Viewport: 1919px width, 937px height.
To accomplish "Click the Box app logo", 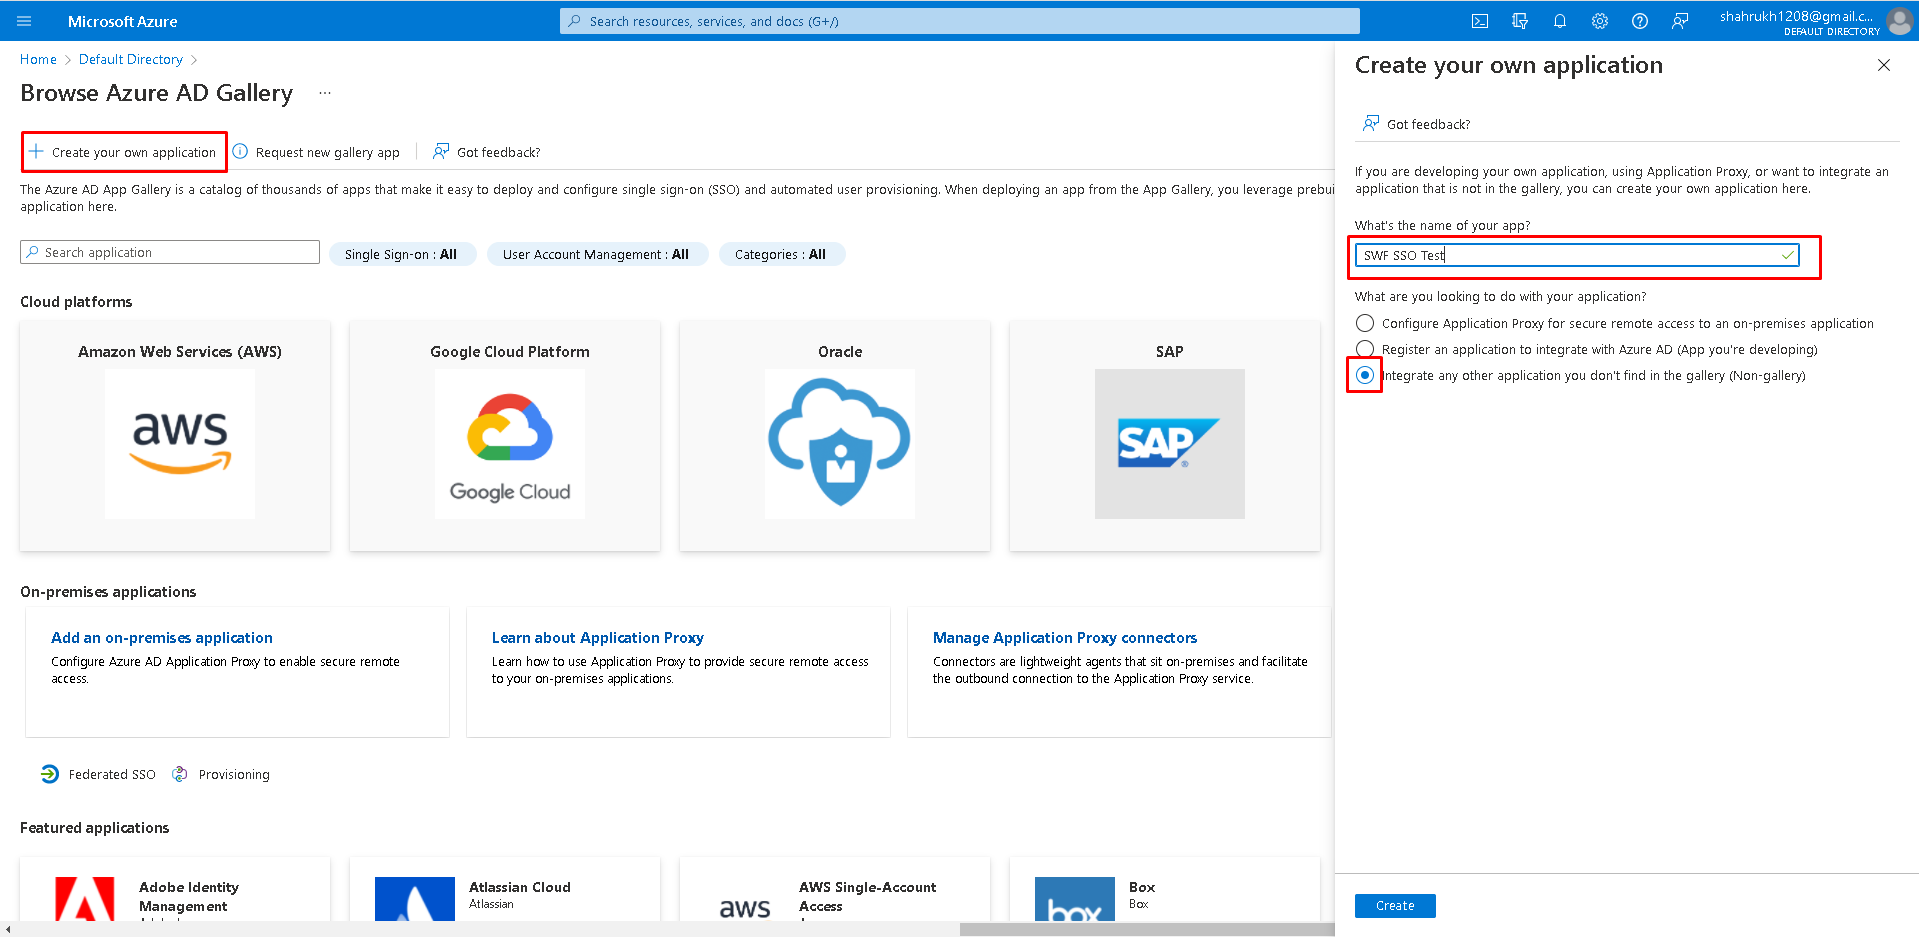I will [1075, 899].
